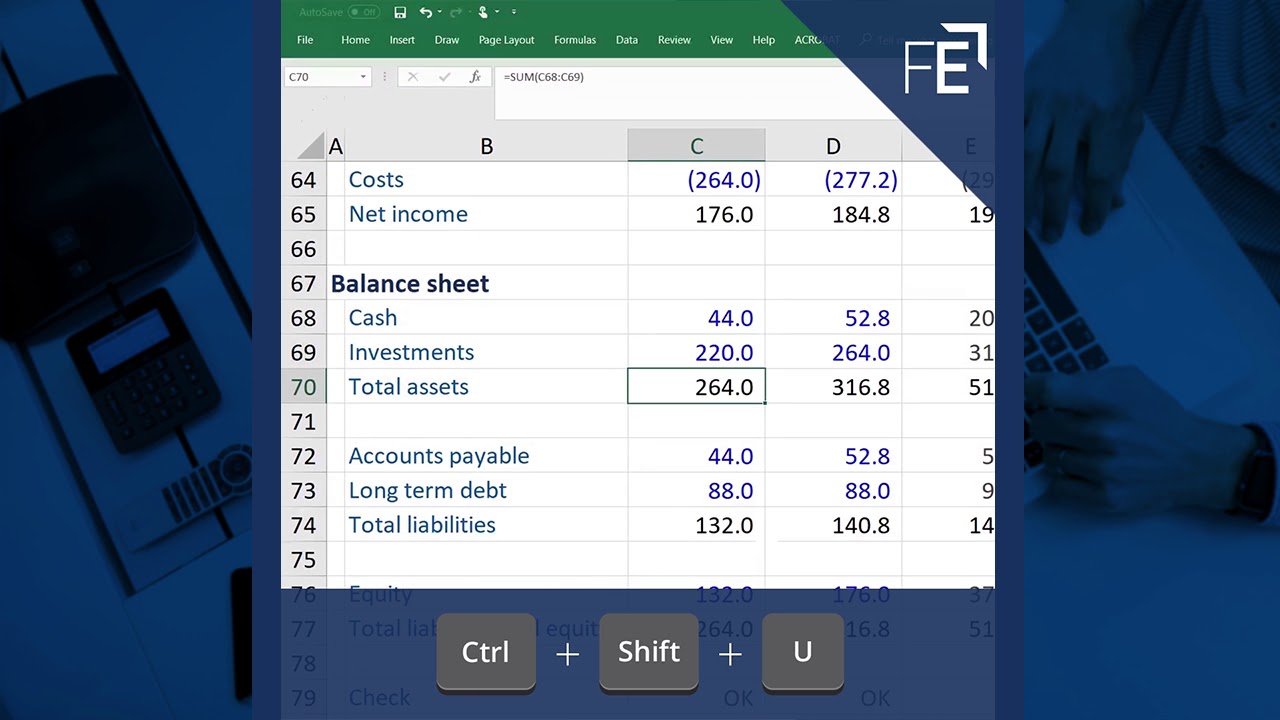Open the Undo history dropdown arrow
The image size is (1280, 720).
coord(439,12)
